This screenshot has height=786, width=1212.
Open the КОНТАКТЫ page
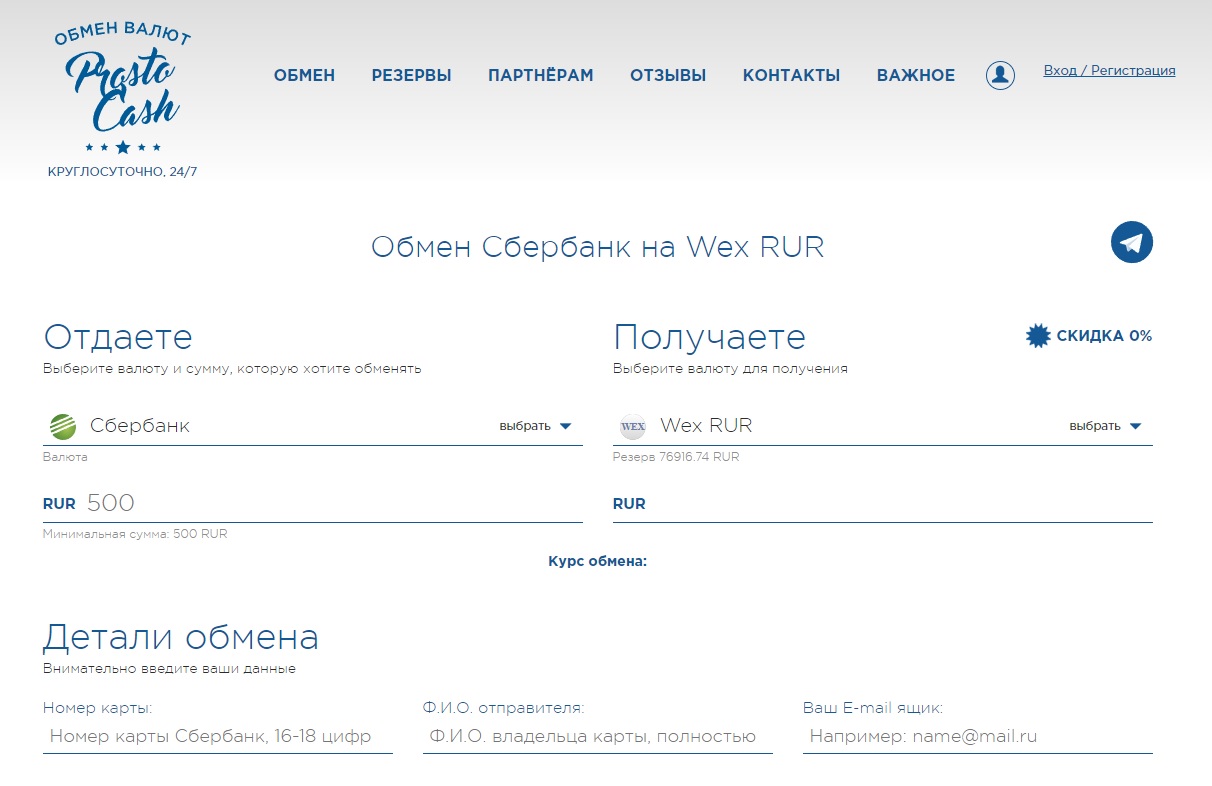[x=792, y=75]
